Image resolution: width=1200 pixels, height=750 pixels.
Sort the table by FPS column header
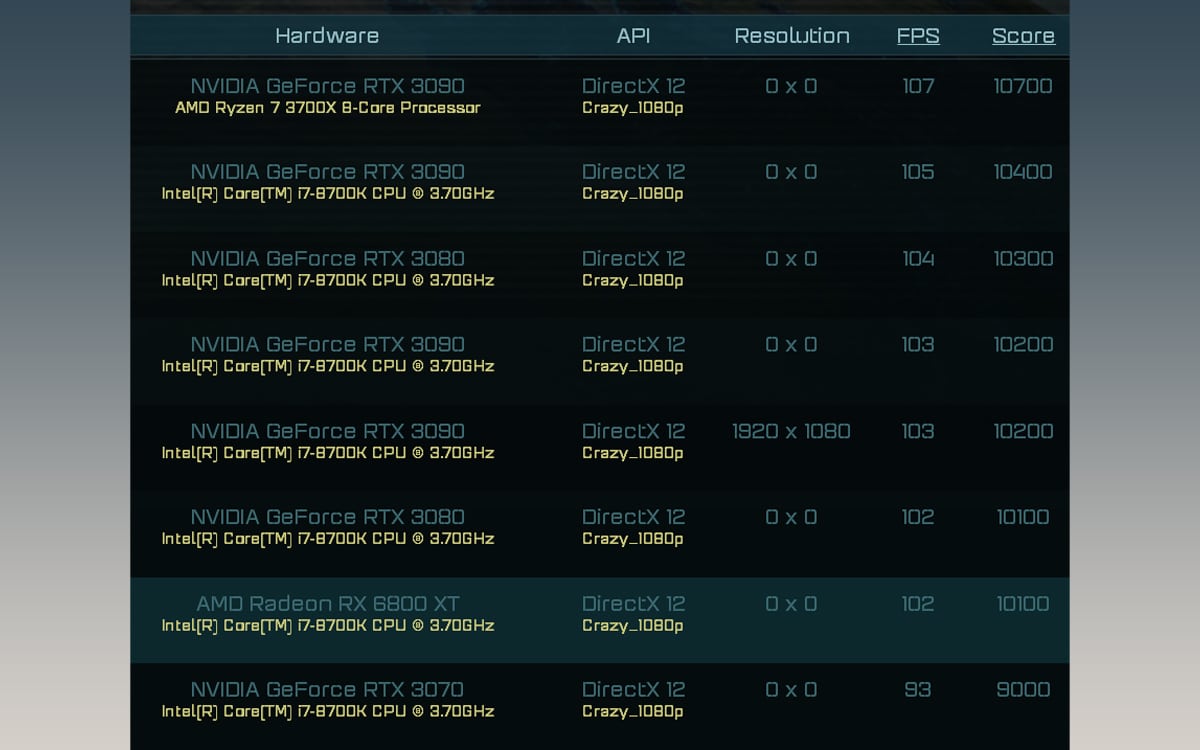917,36
